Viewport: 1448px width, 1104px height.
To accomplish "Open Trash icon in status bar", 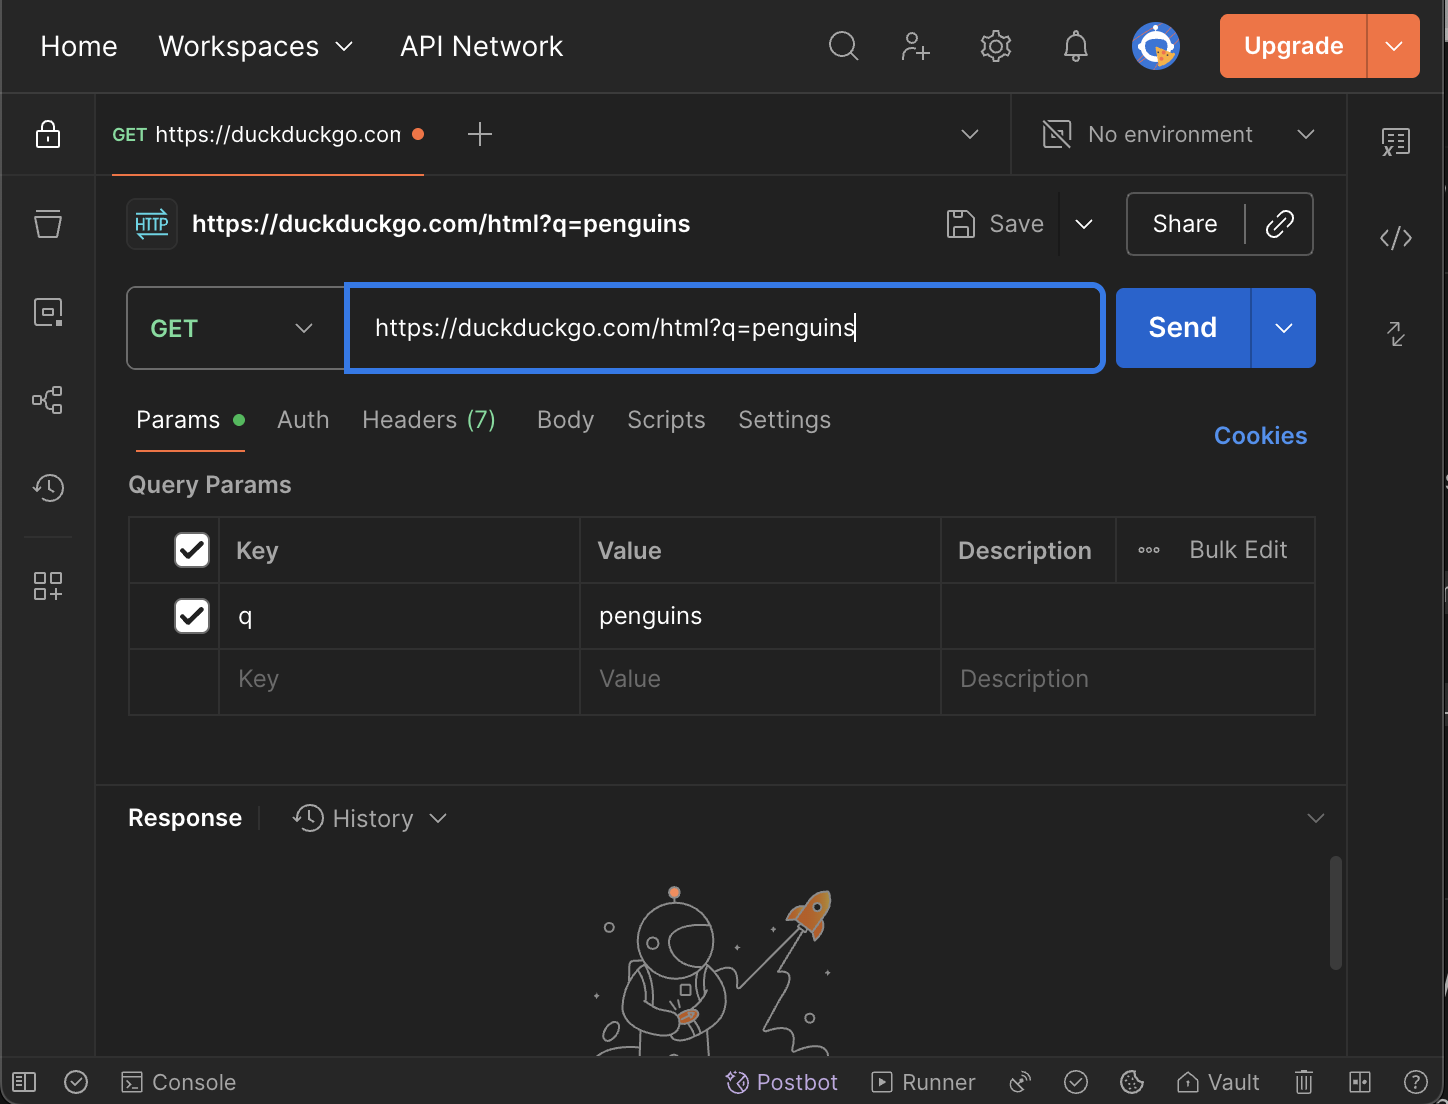I will pyautogui.click(x=1304, y=1082).
